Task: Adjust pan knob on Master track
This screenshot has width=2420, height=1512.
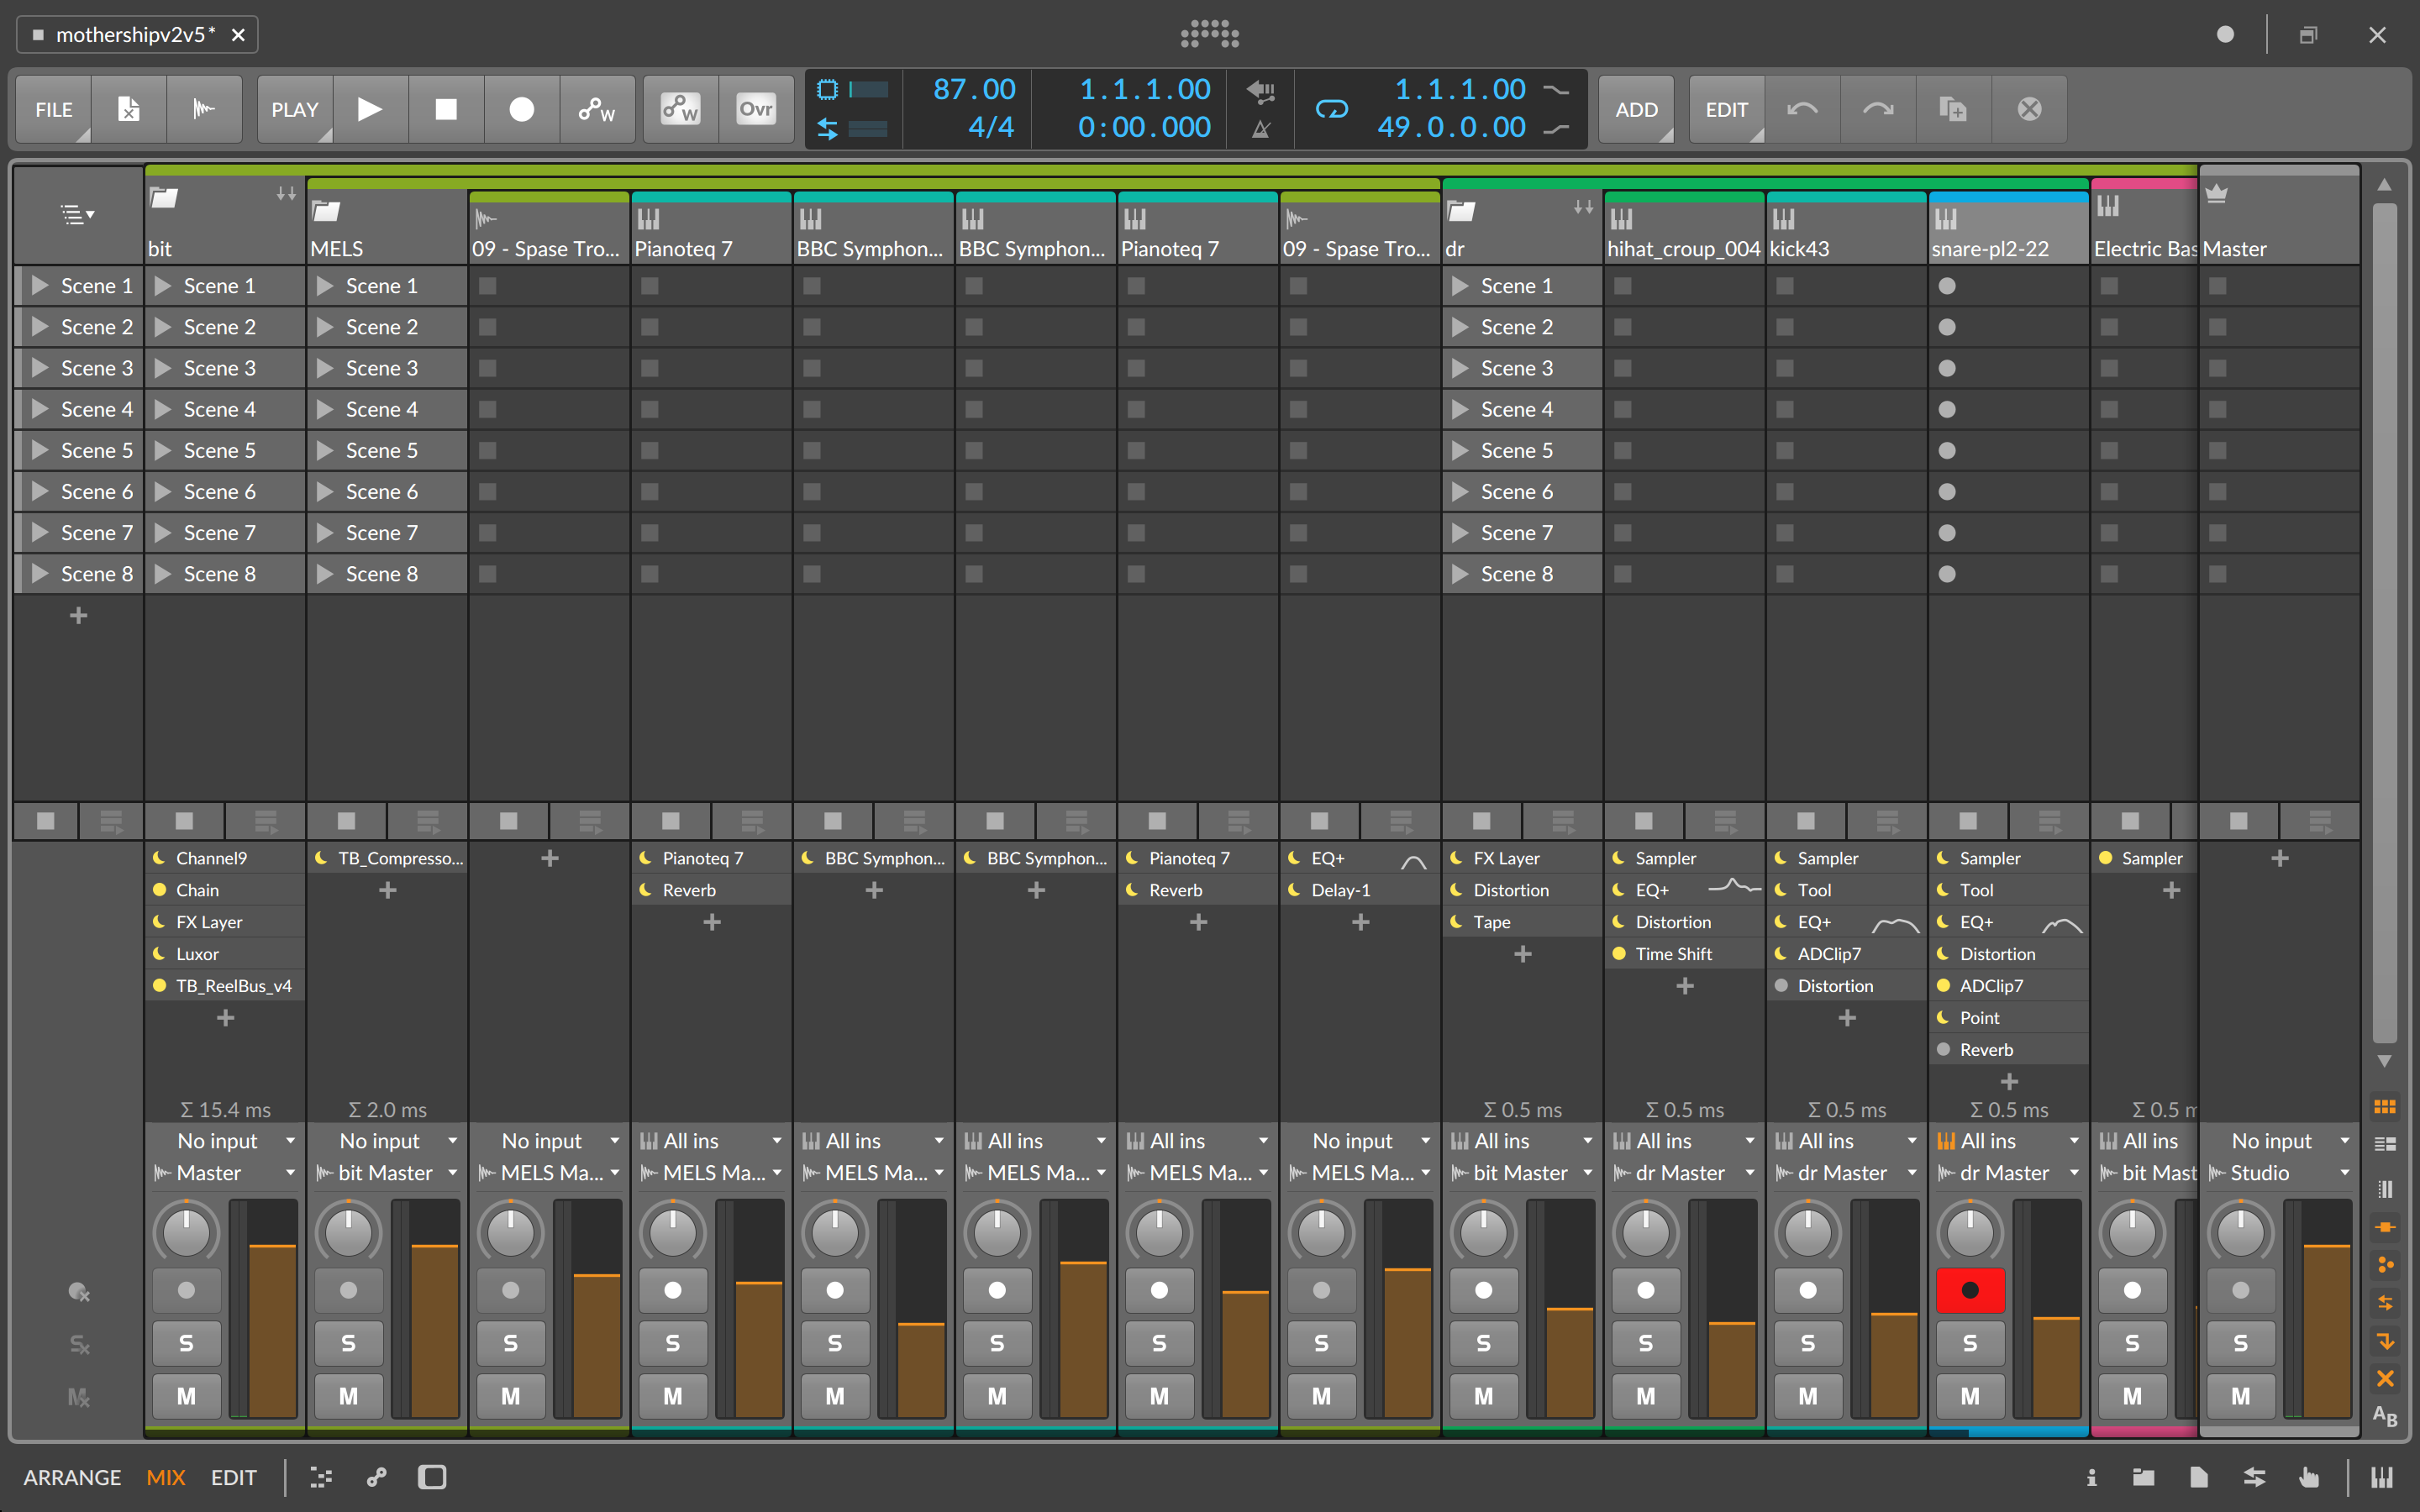Action: 2240,1233
